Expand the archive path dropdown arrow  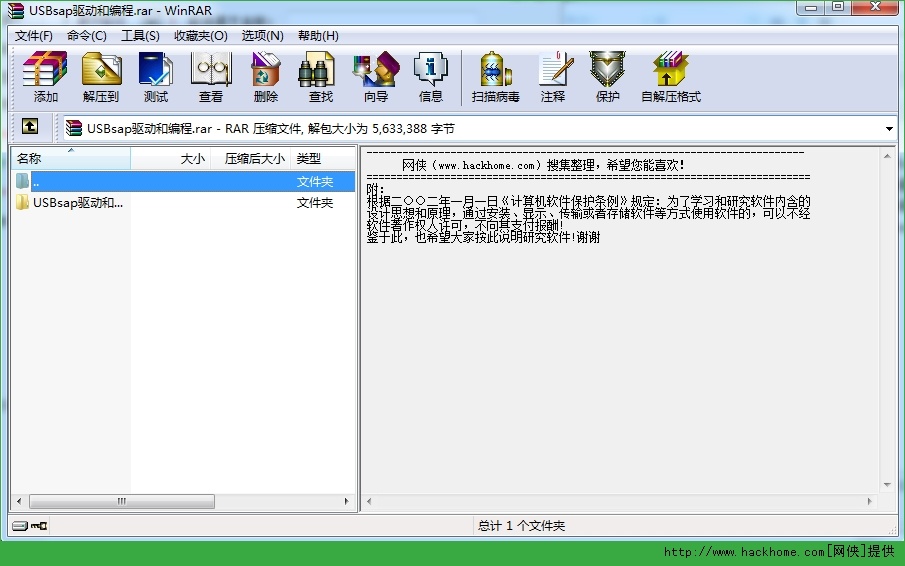click(x=889, y=129)
